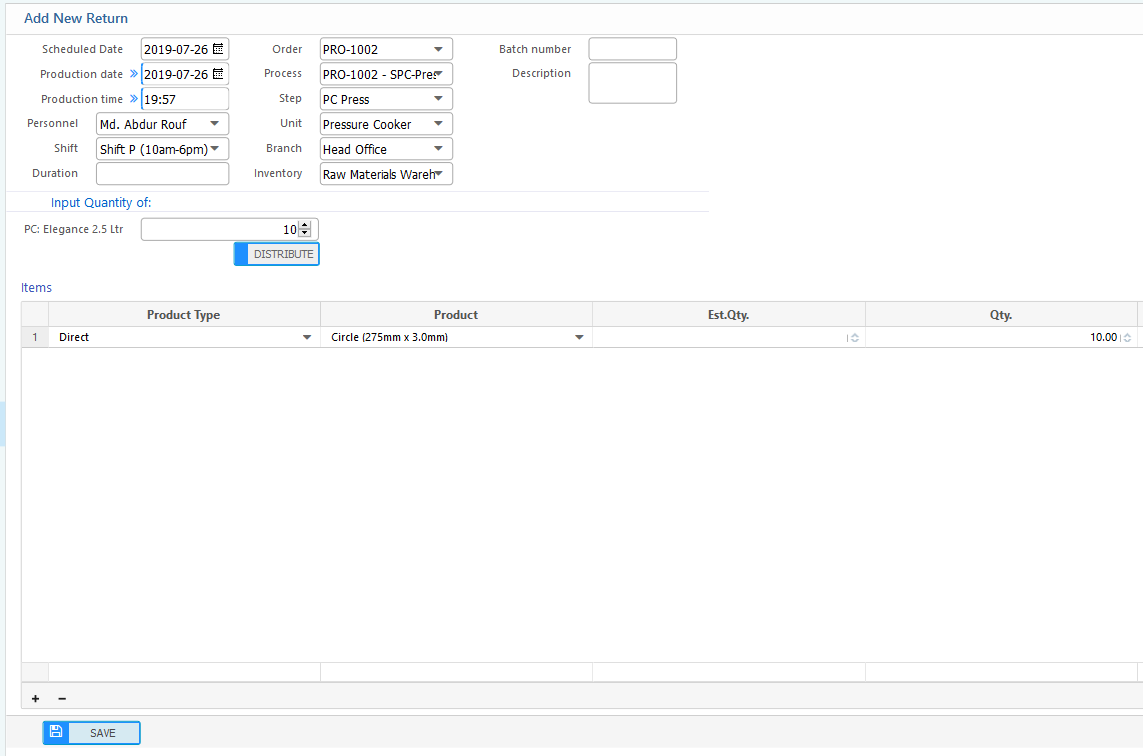The height and width of the screenshot is (756, 1143).
Task: Click the Product column header
Action: (456, 315)
